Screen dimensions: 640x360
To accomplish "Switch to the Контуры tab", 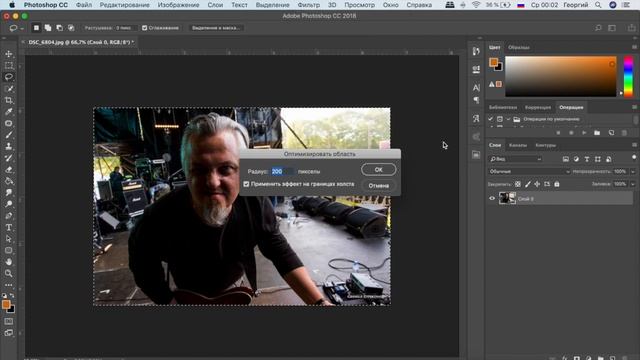I will click(x=545, y=145).
